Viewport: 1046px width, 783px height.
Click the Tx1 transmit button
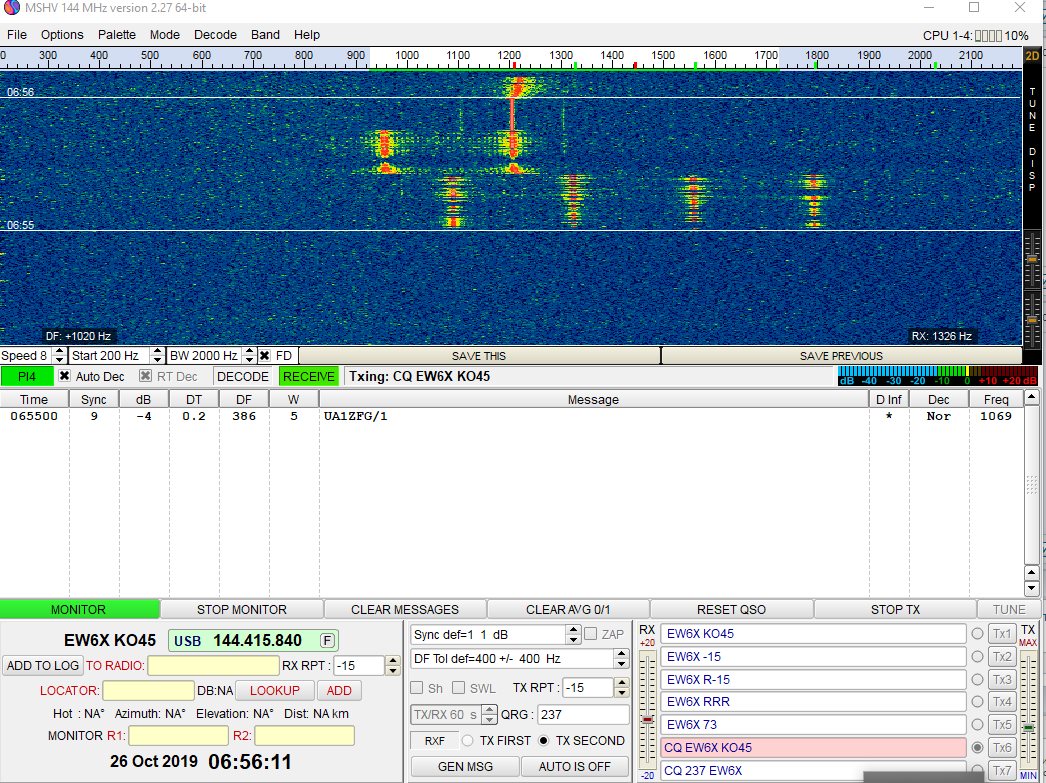tap(1001, 634)
